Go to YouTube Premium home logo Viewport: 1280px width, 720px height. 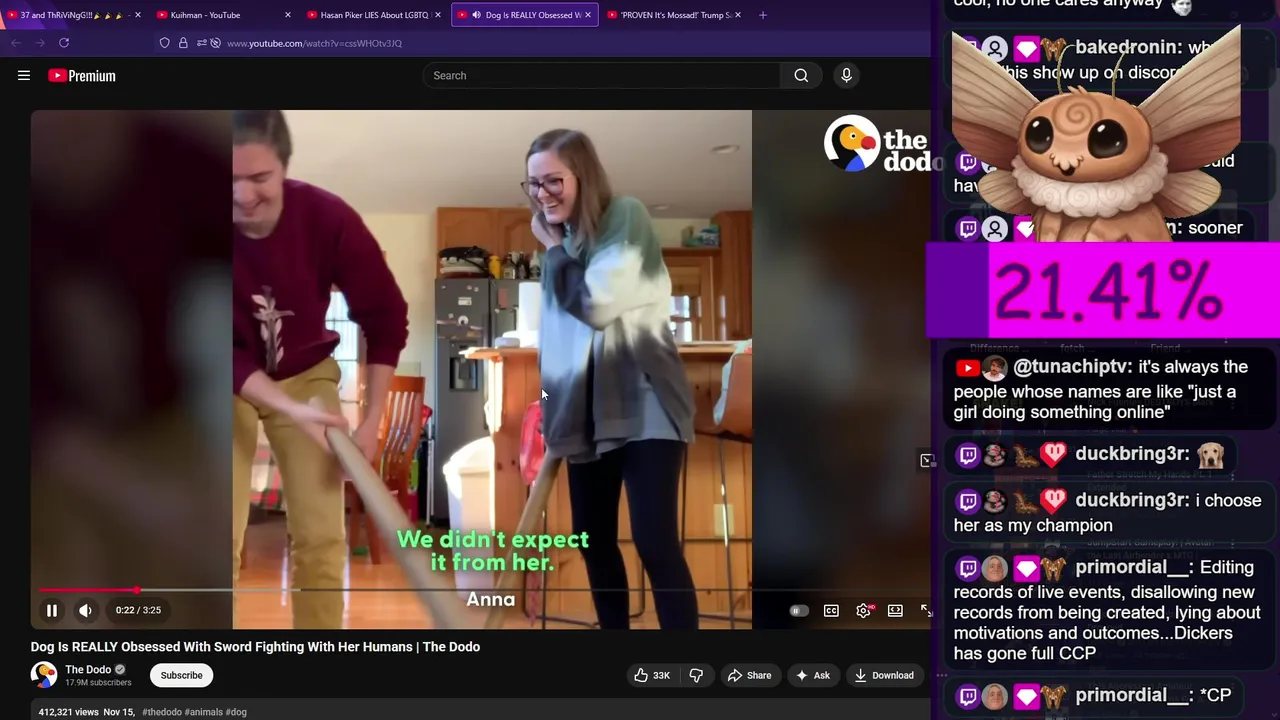point(82,76)
